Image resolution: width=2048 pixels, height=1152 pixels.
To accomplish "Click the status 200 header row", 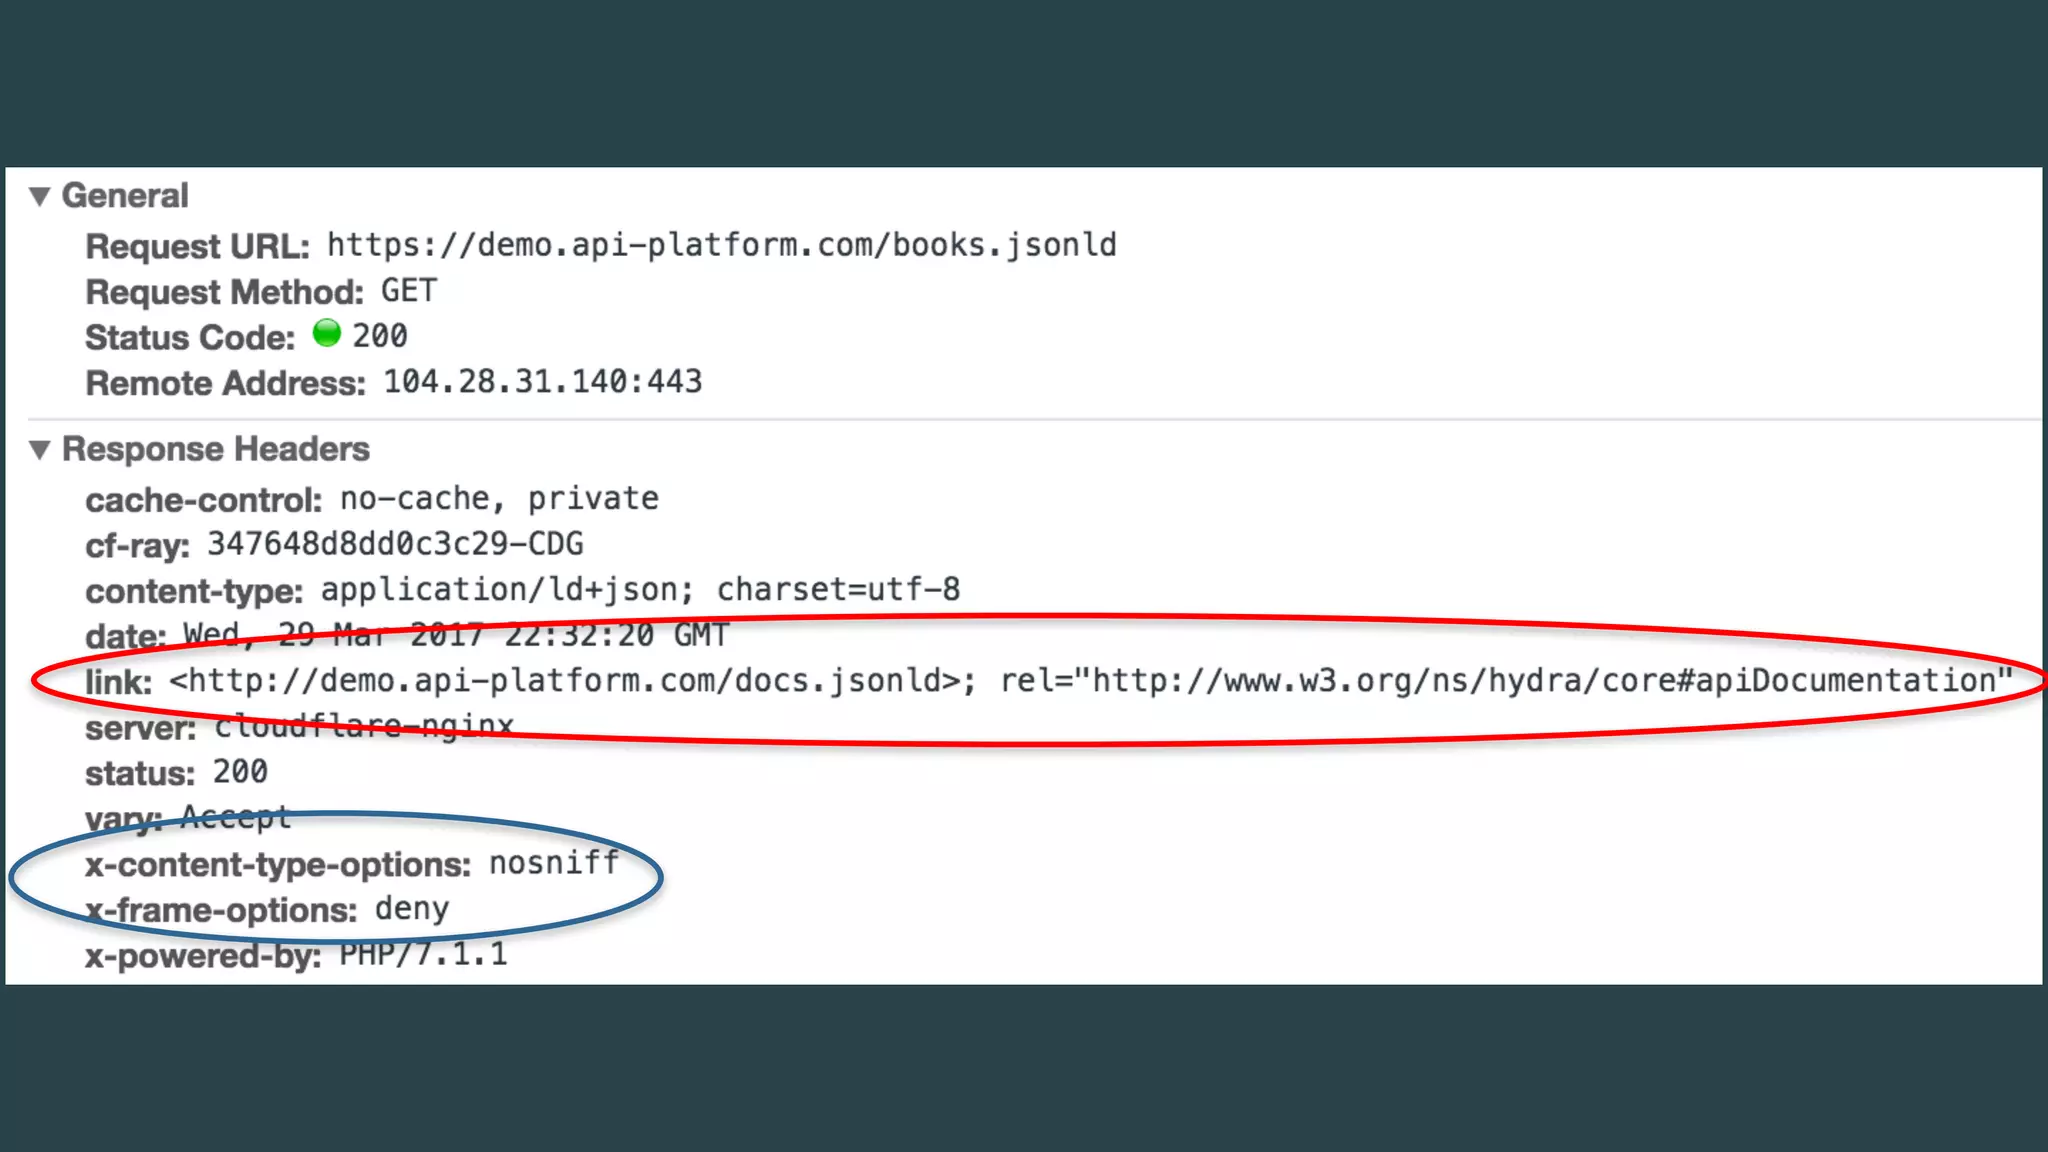I will click(x=177, y=773).
